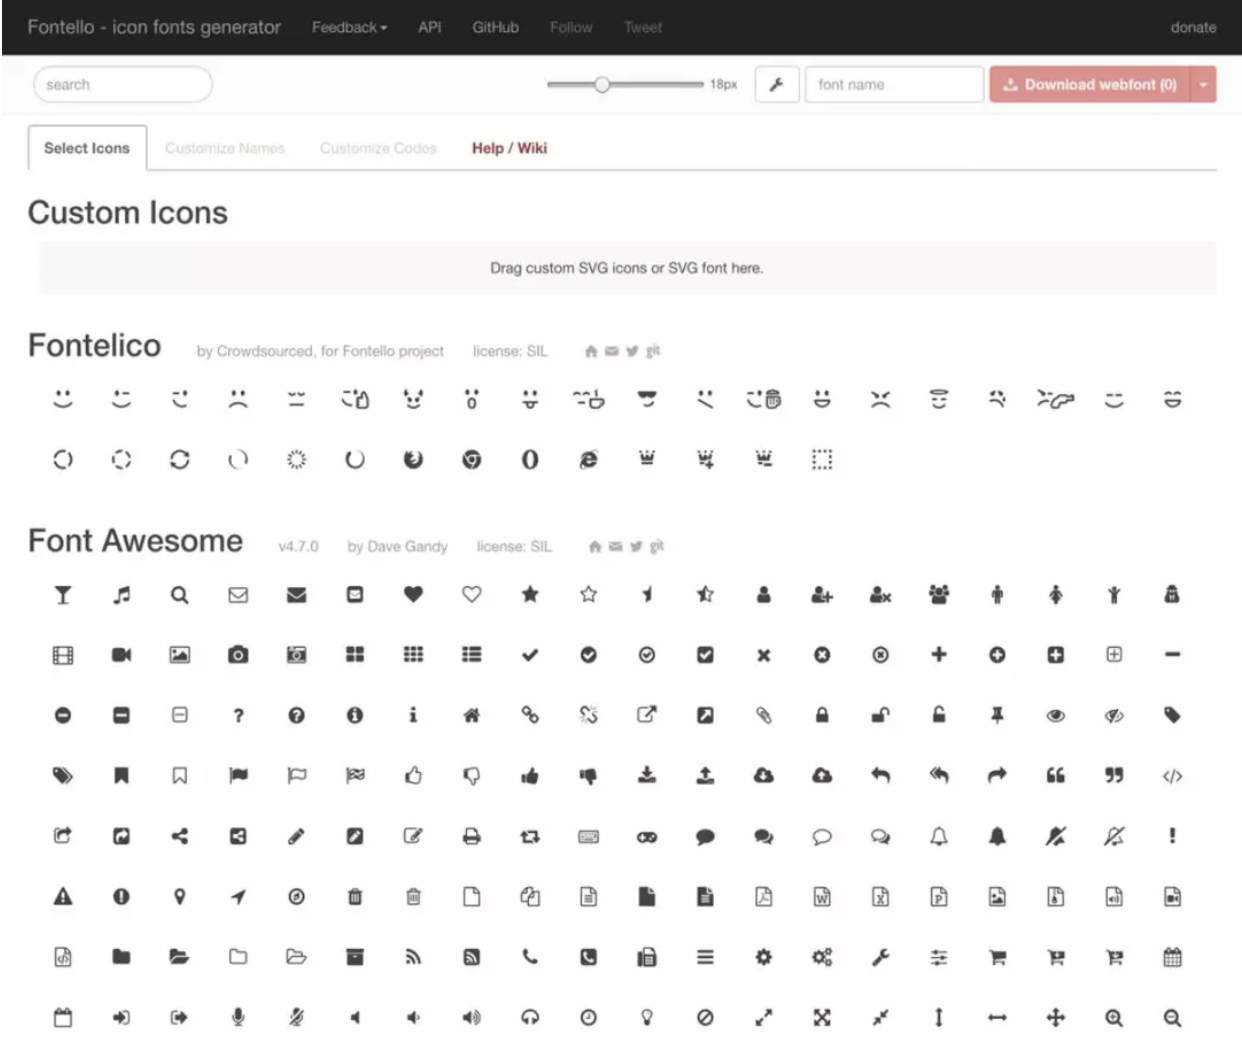Choose the dotted square marquee icon
Image resolution: width=1242 pixels, height=1058 pixels.
(821, 459)
